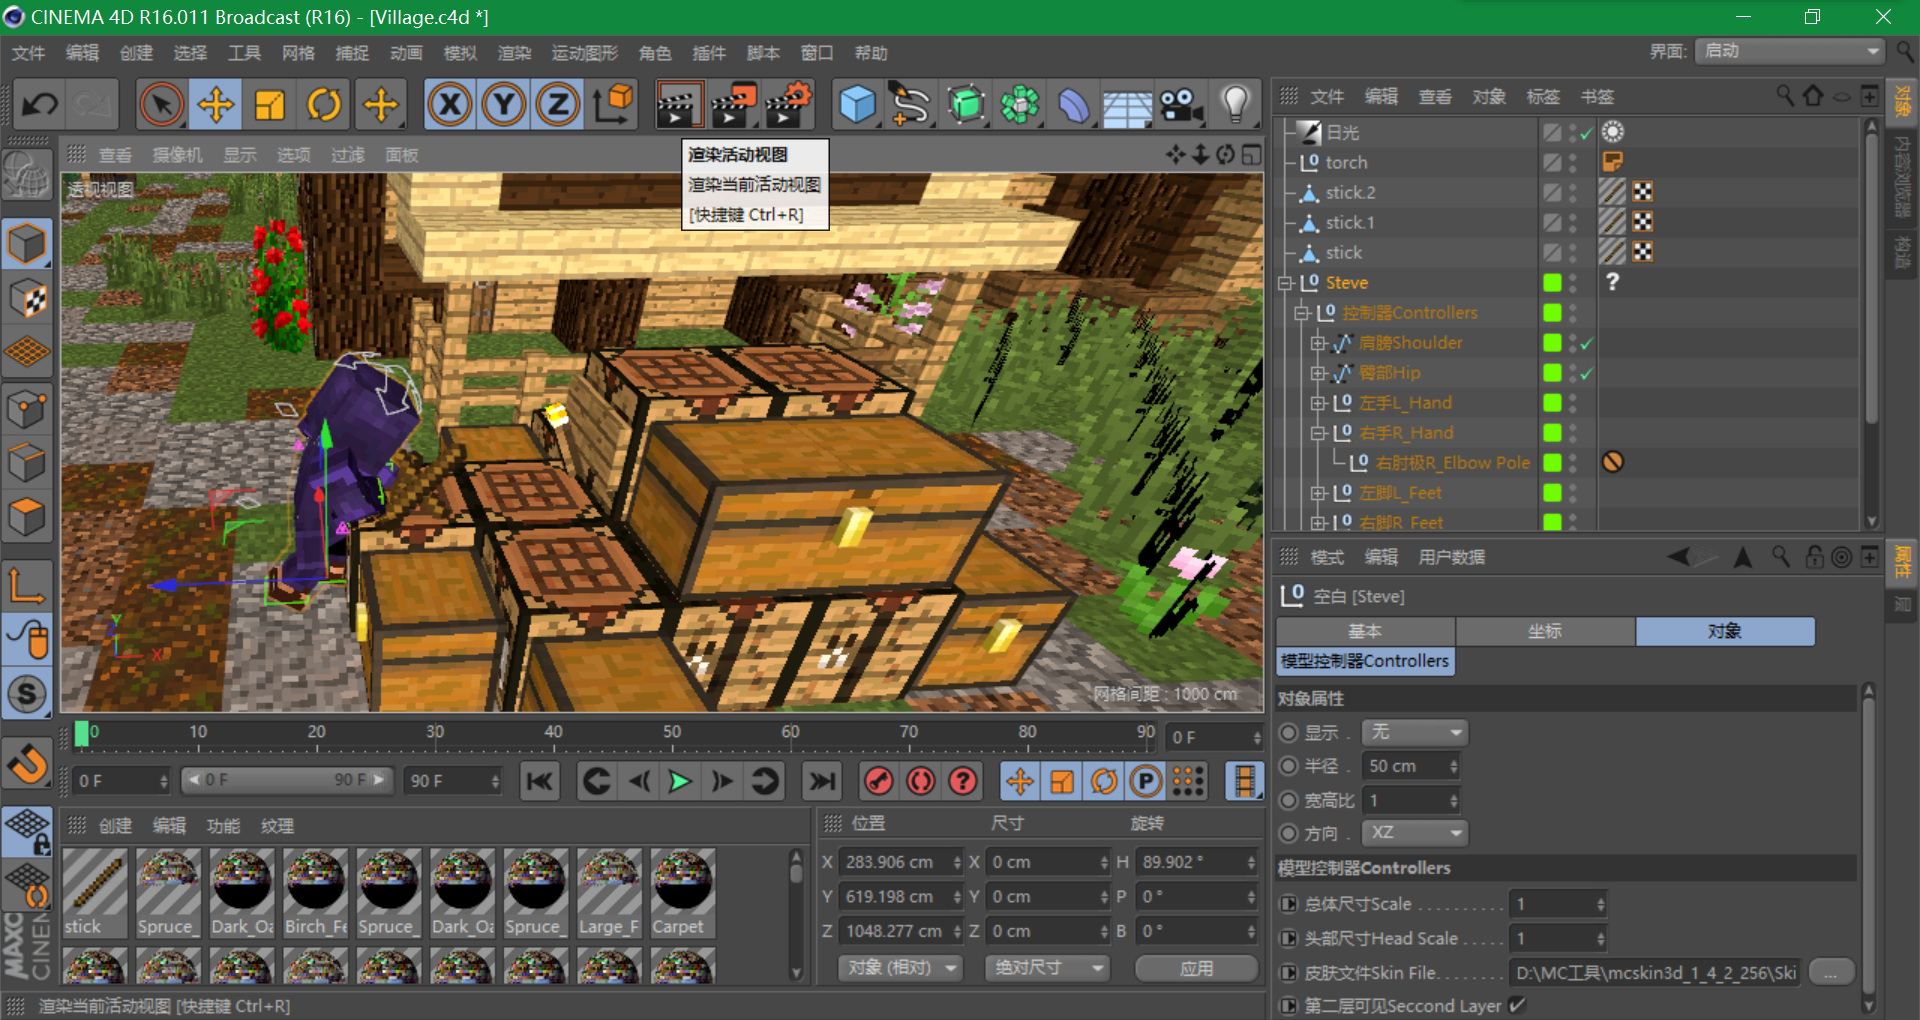Select edges mode icon
This screenshot has height=1020, width=1920.
tap(27, 462)
